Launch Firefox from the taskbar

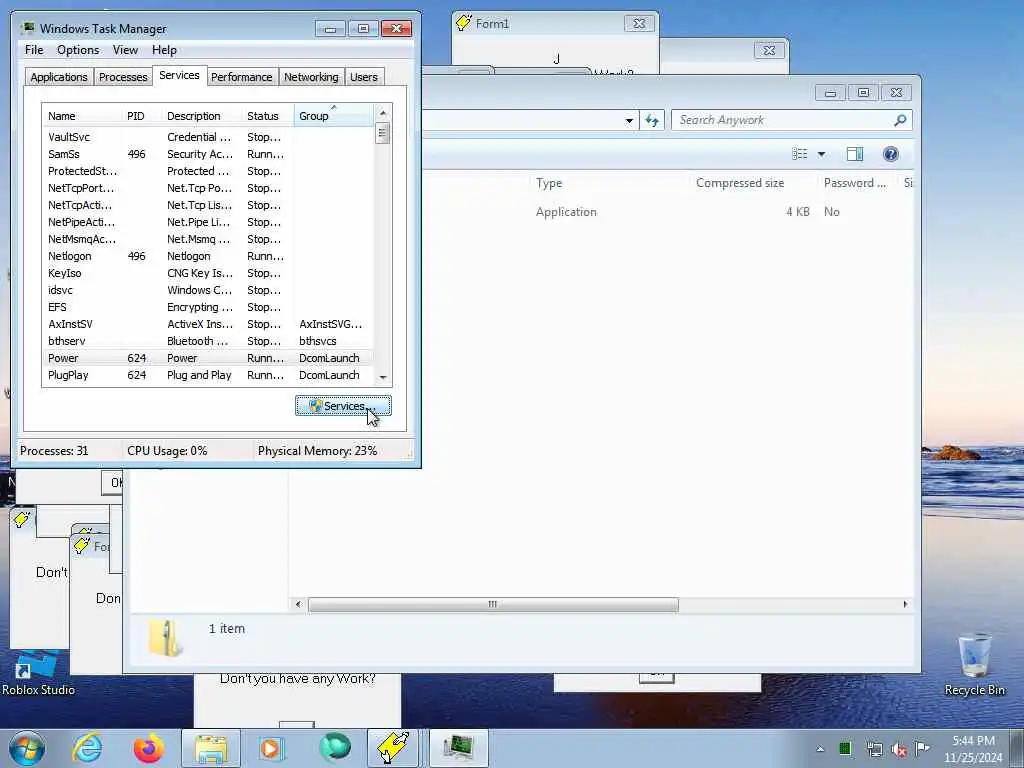tap(149, 748)
